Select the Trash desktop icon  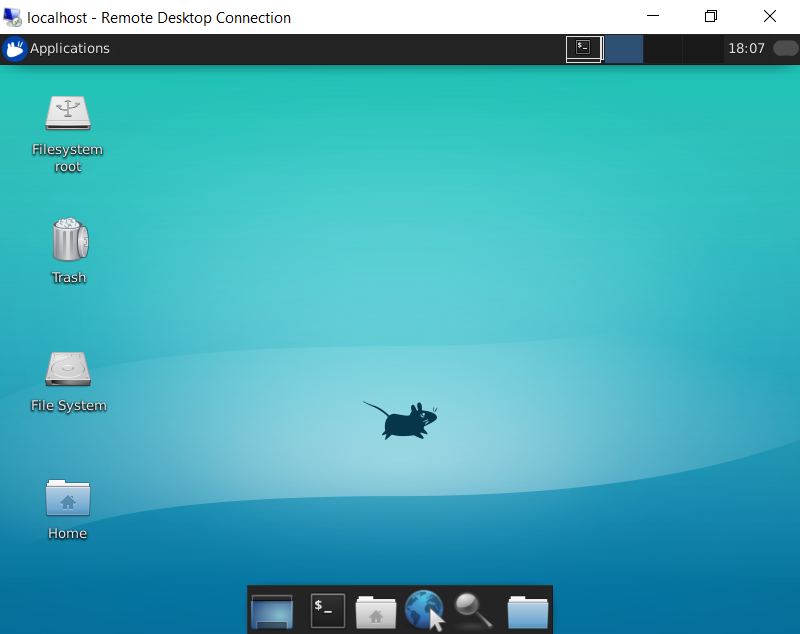70,239
